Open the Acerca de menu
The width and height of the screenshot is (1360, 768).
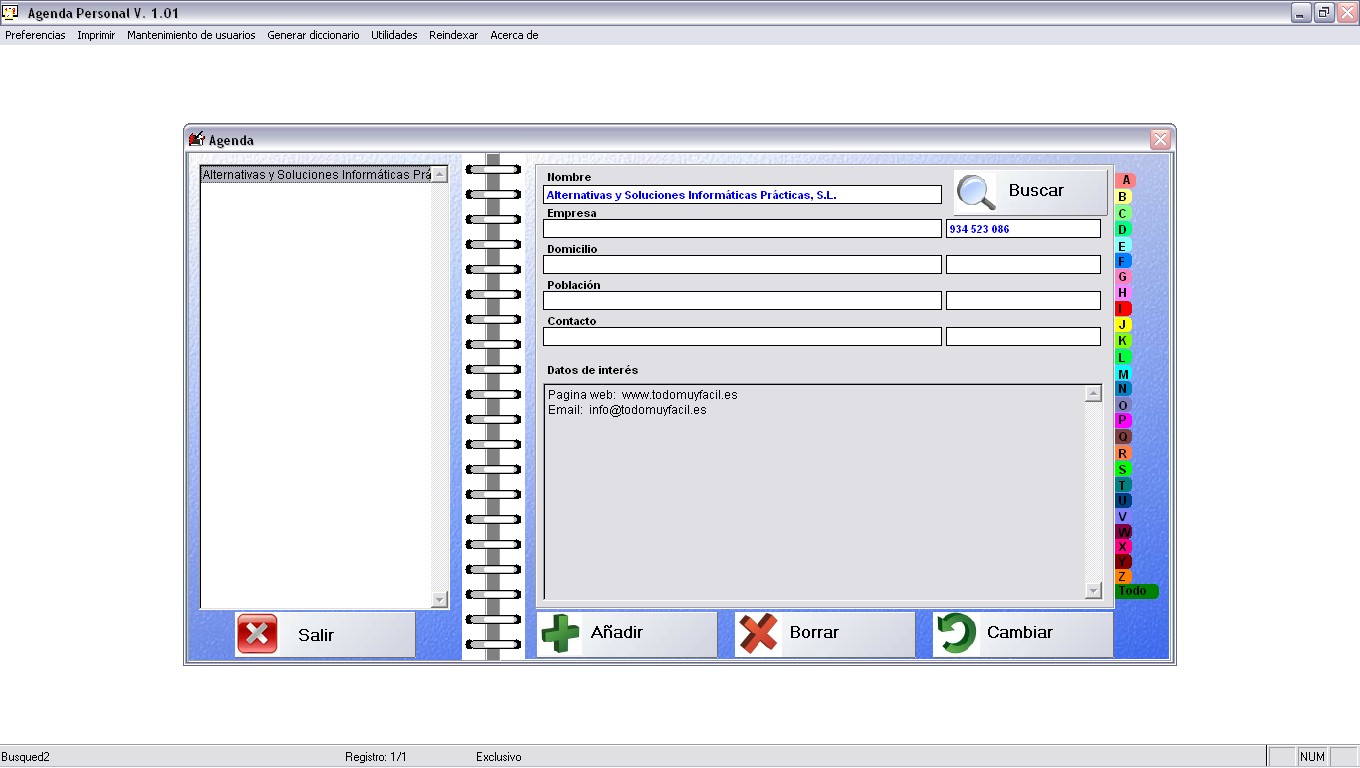pyautogui.click(x=514, y=35)
